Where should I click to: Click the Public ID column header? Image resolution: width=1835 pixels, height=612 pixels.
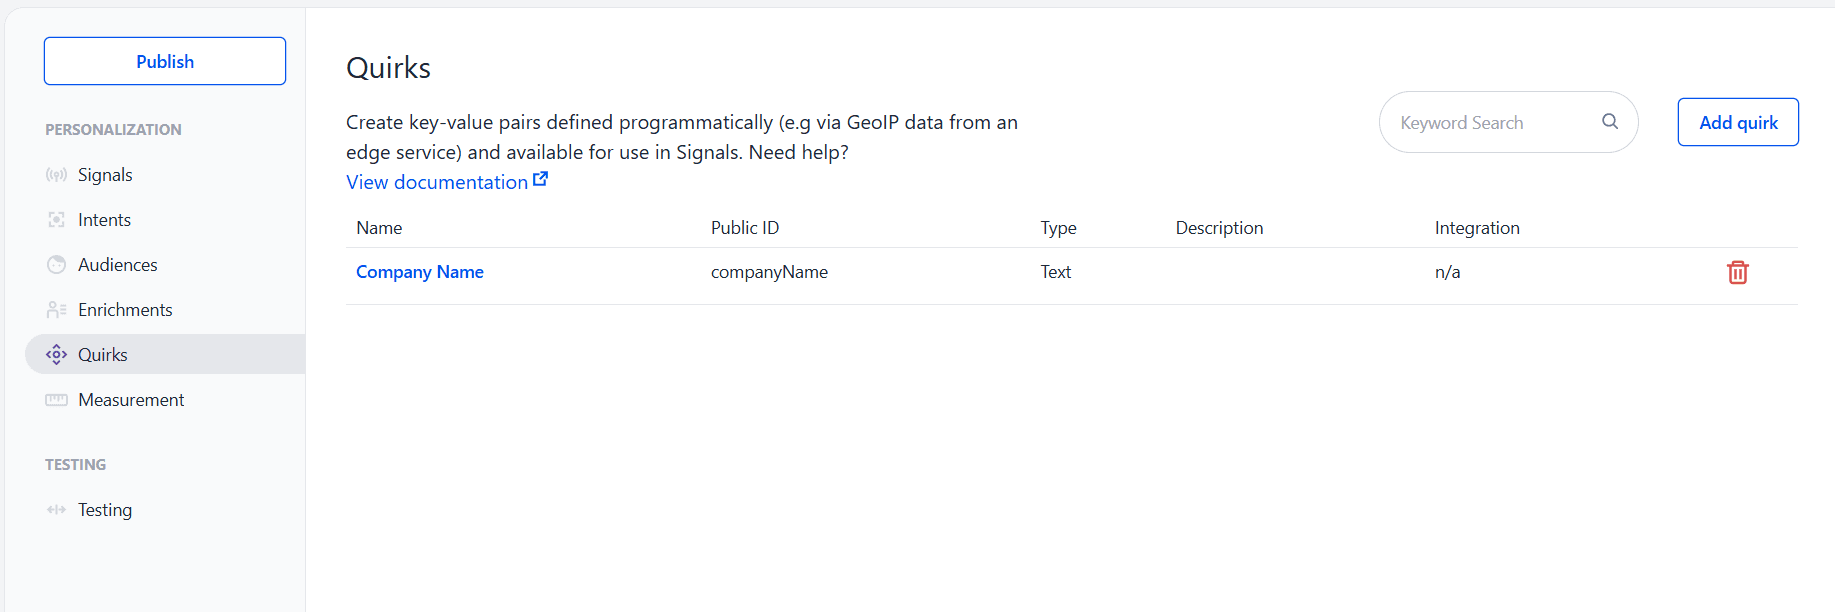(745, 228)
